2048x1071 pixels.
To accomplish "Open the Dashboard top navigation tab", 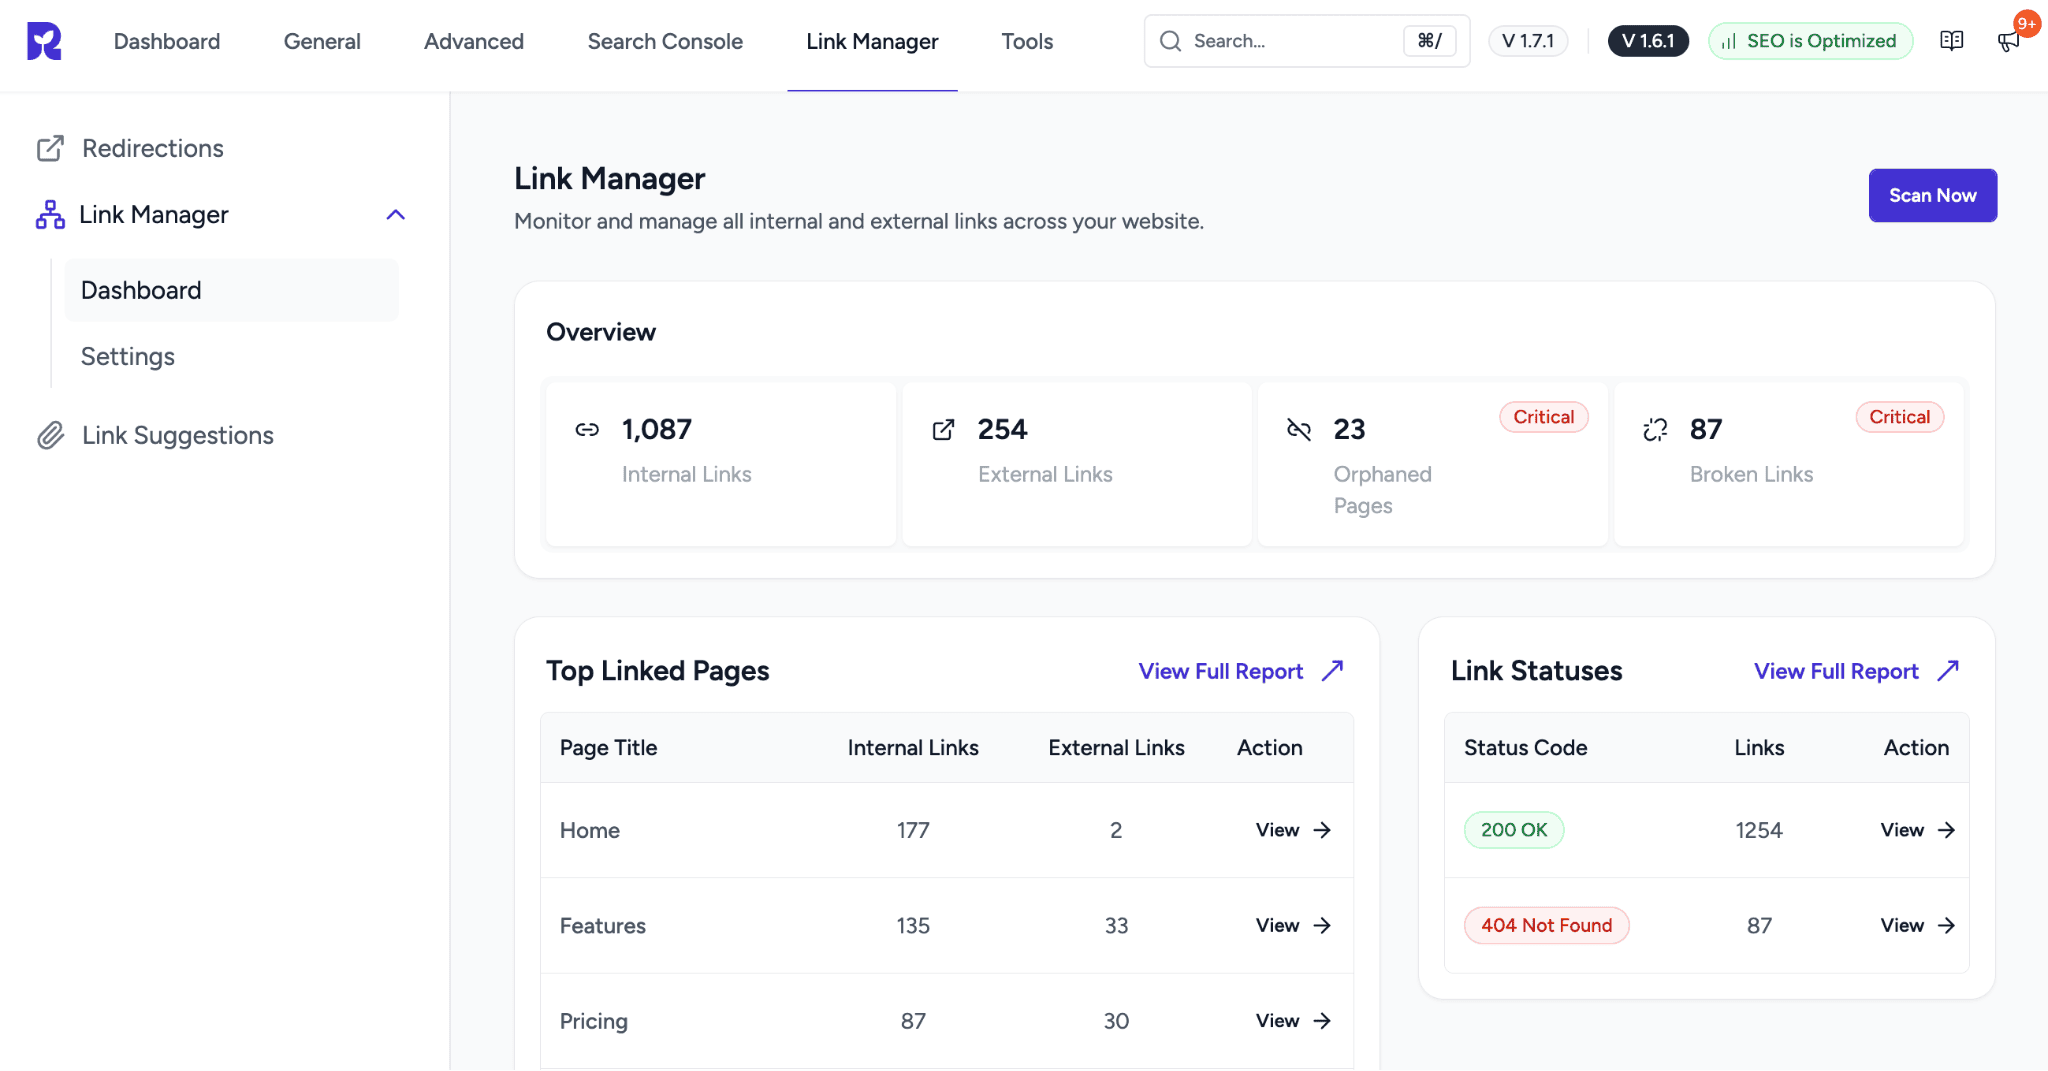I will pos(167,41).
